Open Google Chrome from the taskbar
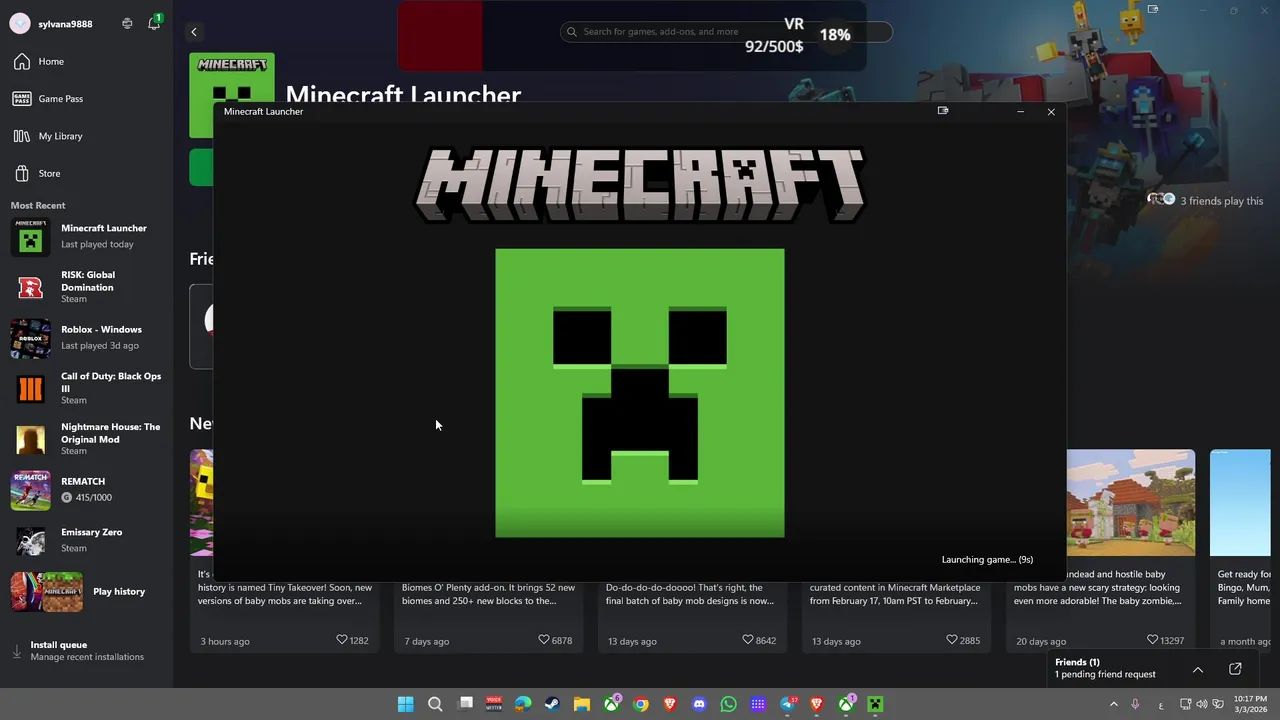1280x720 pixels. click(641, 704)
